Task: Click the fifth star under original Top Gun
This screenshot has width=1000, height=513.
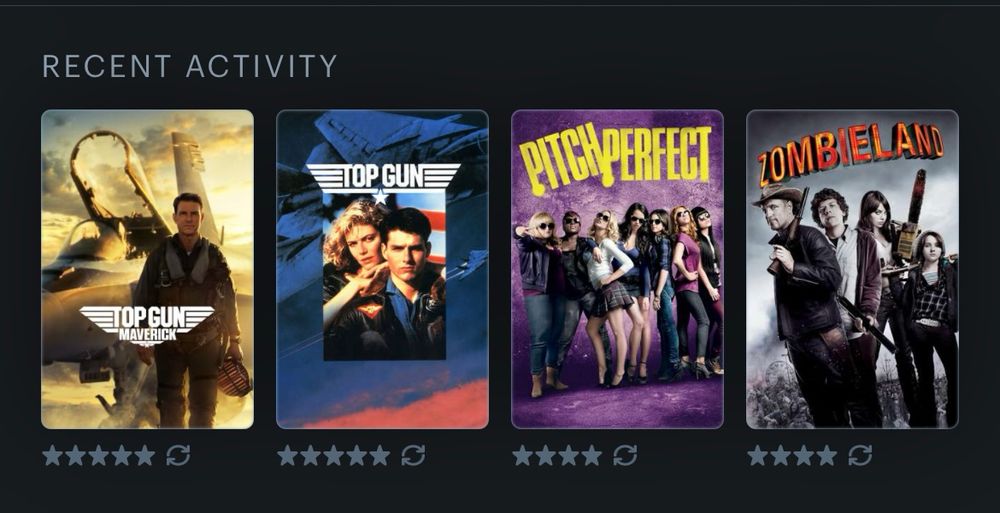Action: tap(380, 456)
